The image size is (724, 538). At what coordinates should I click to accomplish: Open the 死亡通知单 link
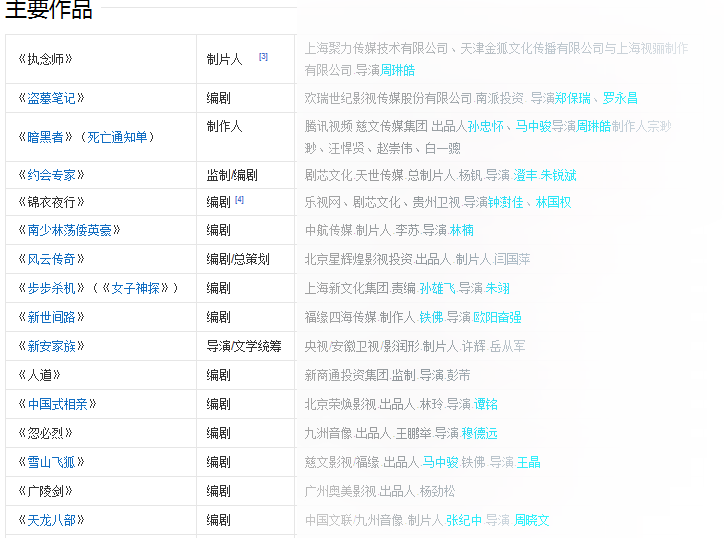coord(117,137)
